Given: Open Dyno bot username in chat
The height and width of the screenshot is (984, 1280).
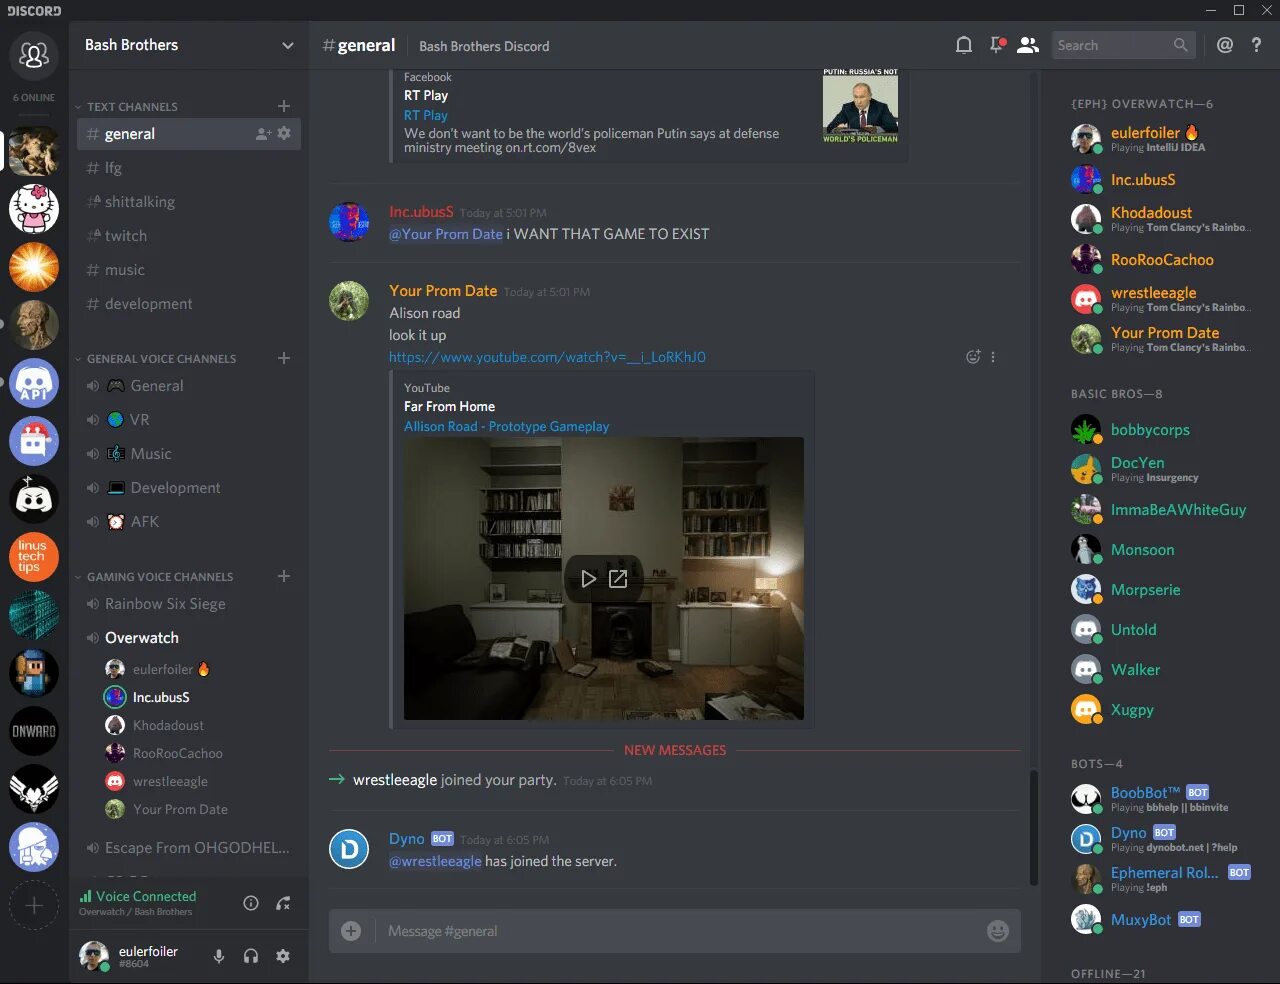Looking at the screenshot, I should coord(407,839).
